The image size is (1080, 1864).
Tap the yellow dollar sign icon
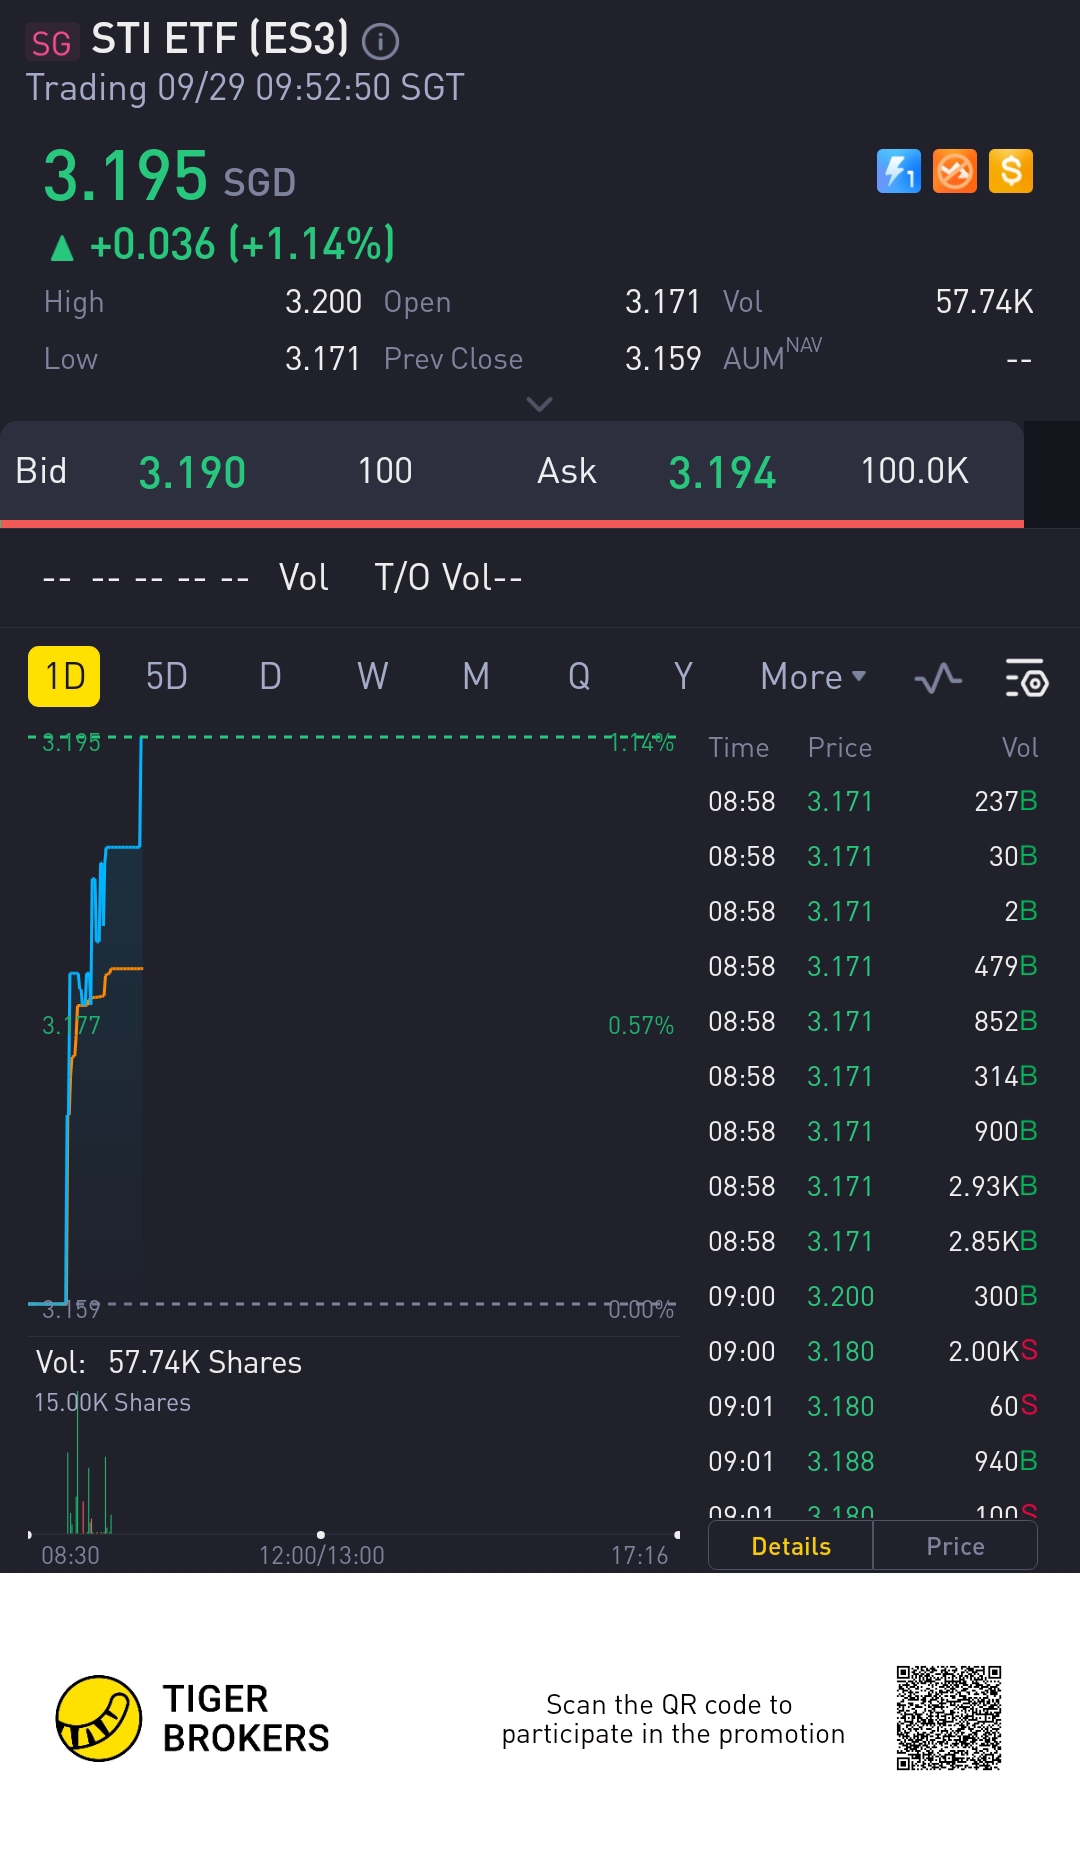pyautogui.click(x=1011, y=171)
